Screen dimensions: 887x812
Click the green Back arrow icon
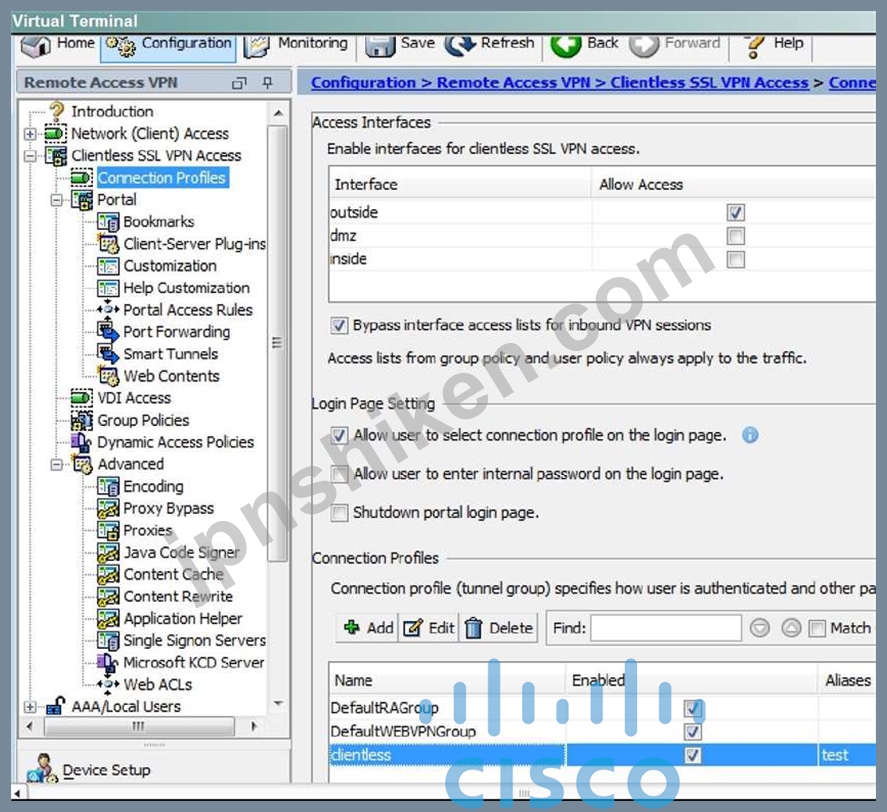tap(566, 46)
